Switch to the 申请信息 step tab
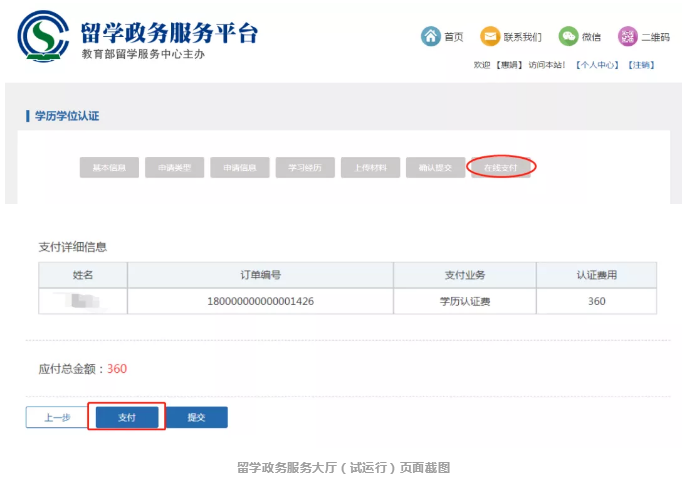The image size is (688, 493). click(x=239, y=168)
